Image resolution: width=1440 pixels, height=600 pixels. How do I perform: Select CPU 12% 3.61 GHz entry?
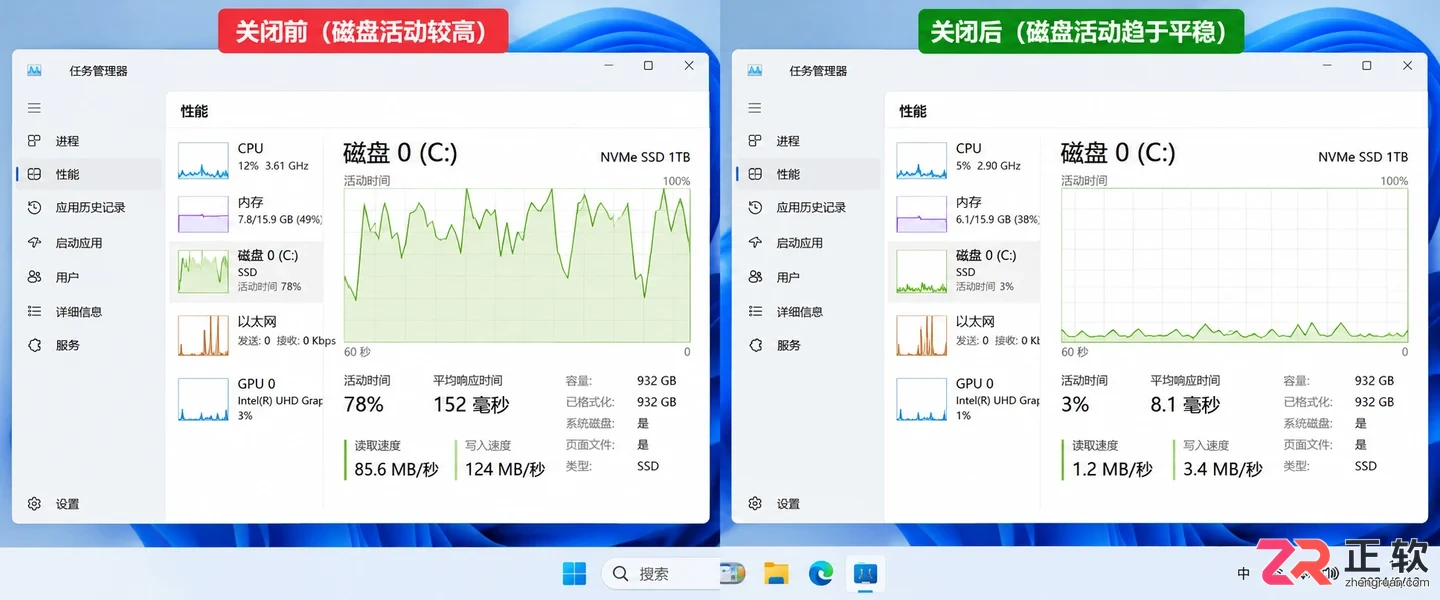pyautogui.click(x=246, y=159)
